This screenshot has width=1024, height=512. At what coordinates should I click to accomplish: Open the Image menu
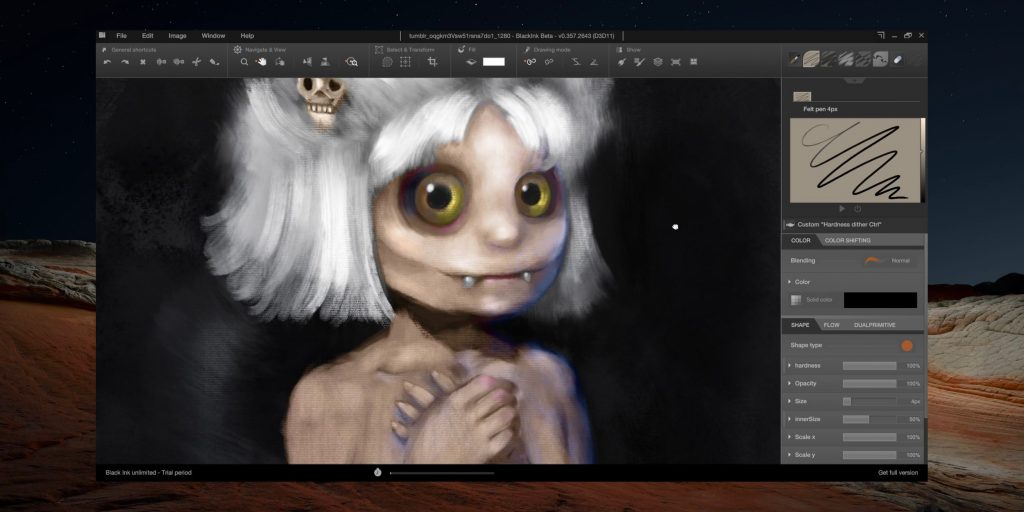point(177,36)
